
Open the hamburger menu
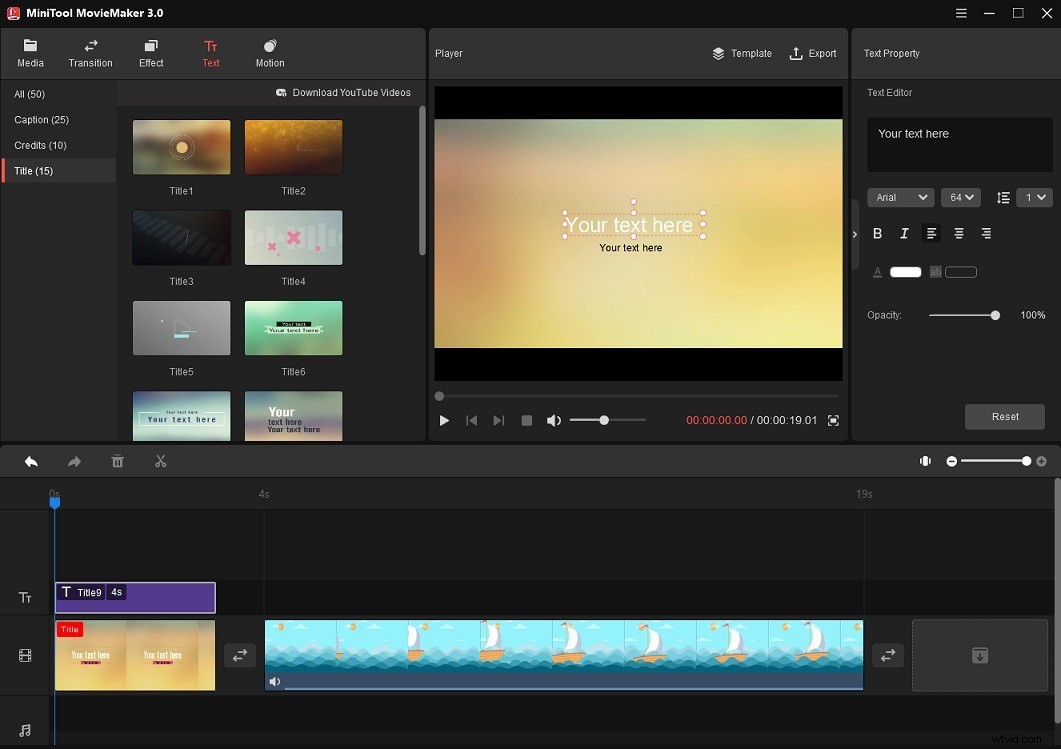[961, 13]
